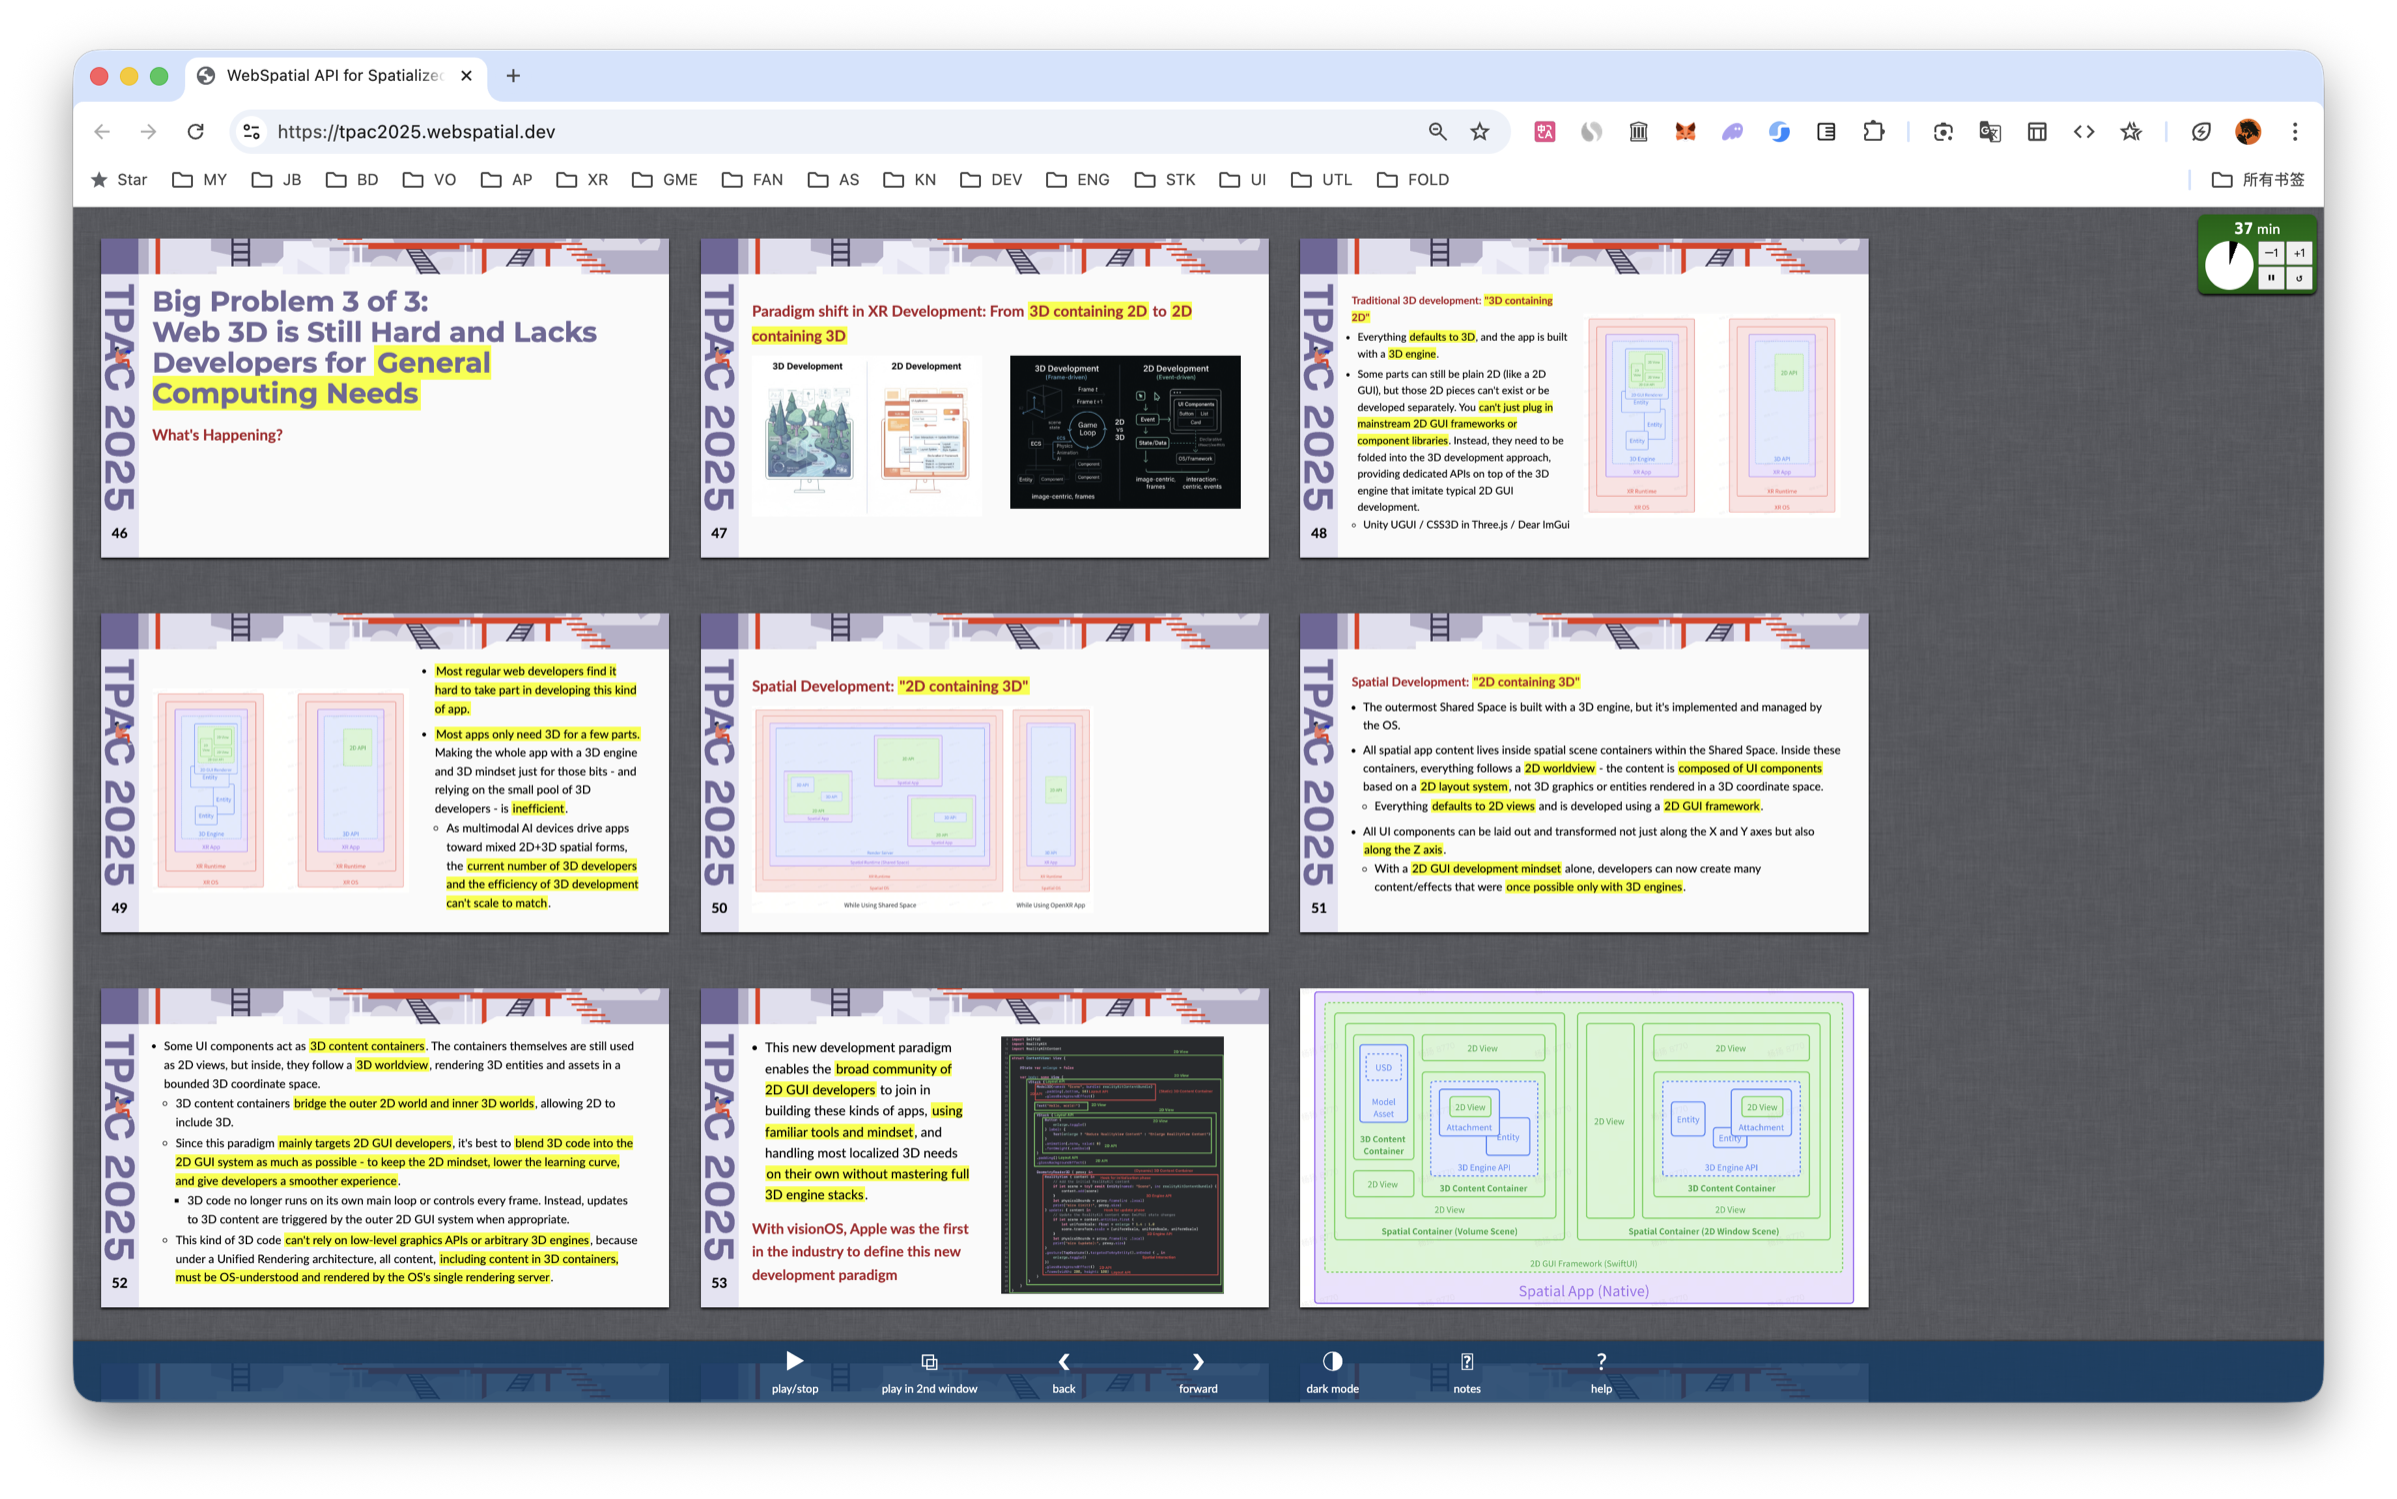Toggle dark mode
This screenshot has height=1499, width=2397.
pos(1331,1362)
